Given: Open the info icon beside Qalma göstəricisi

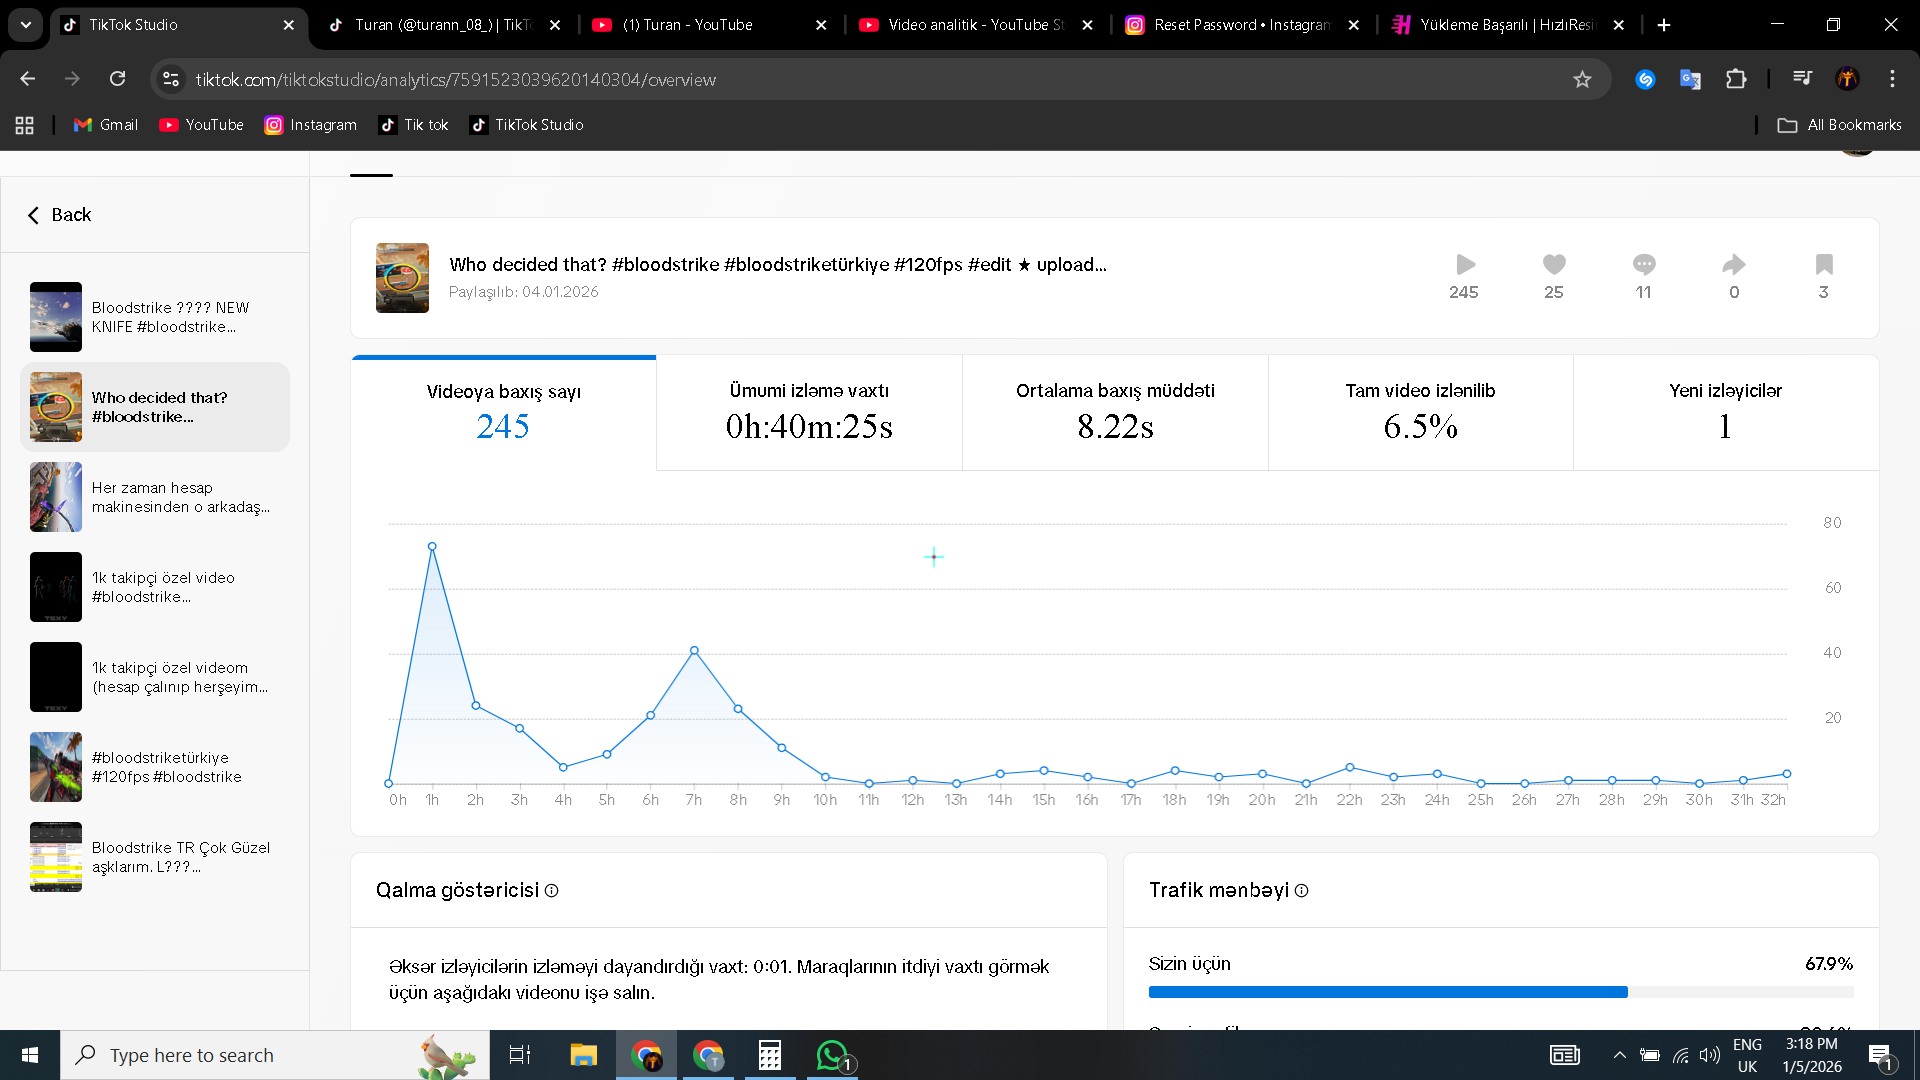Looking at the screenshot, I should [551, 890].
